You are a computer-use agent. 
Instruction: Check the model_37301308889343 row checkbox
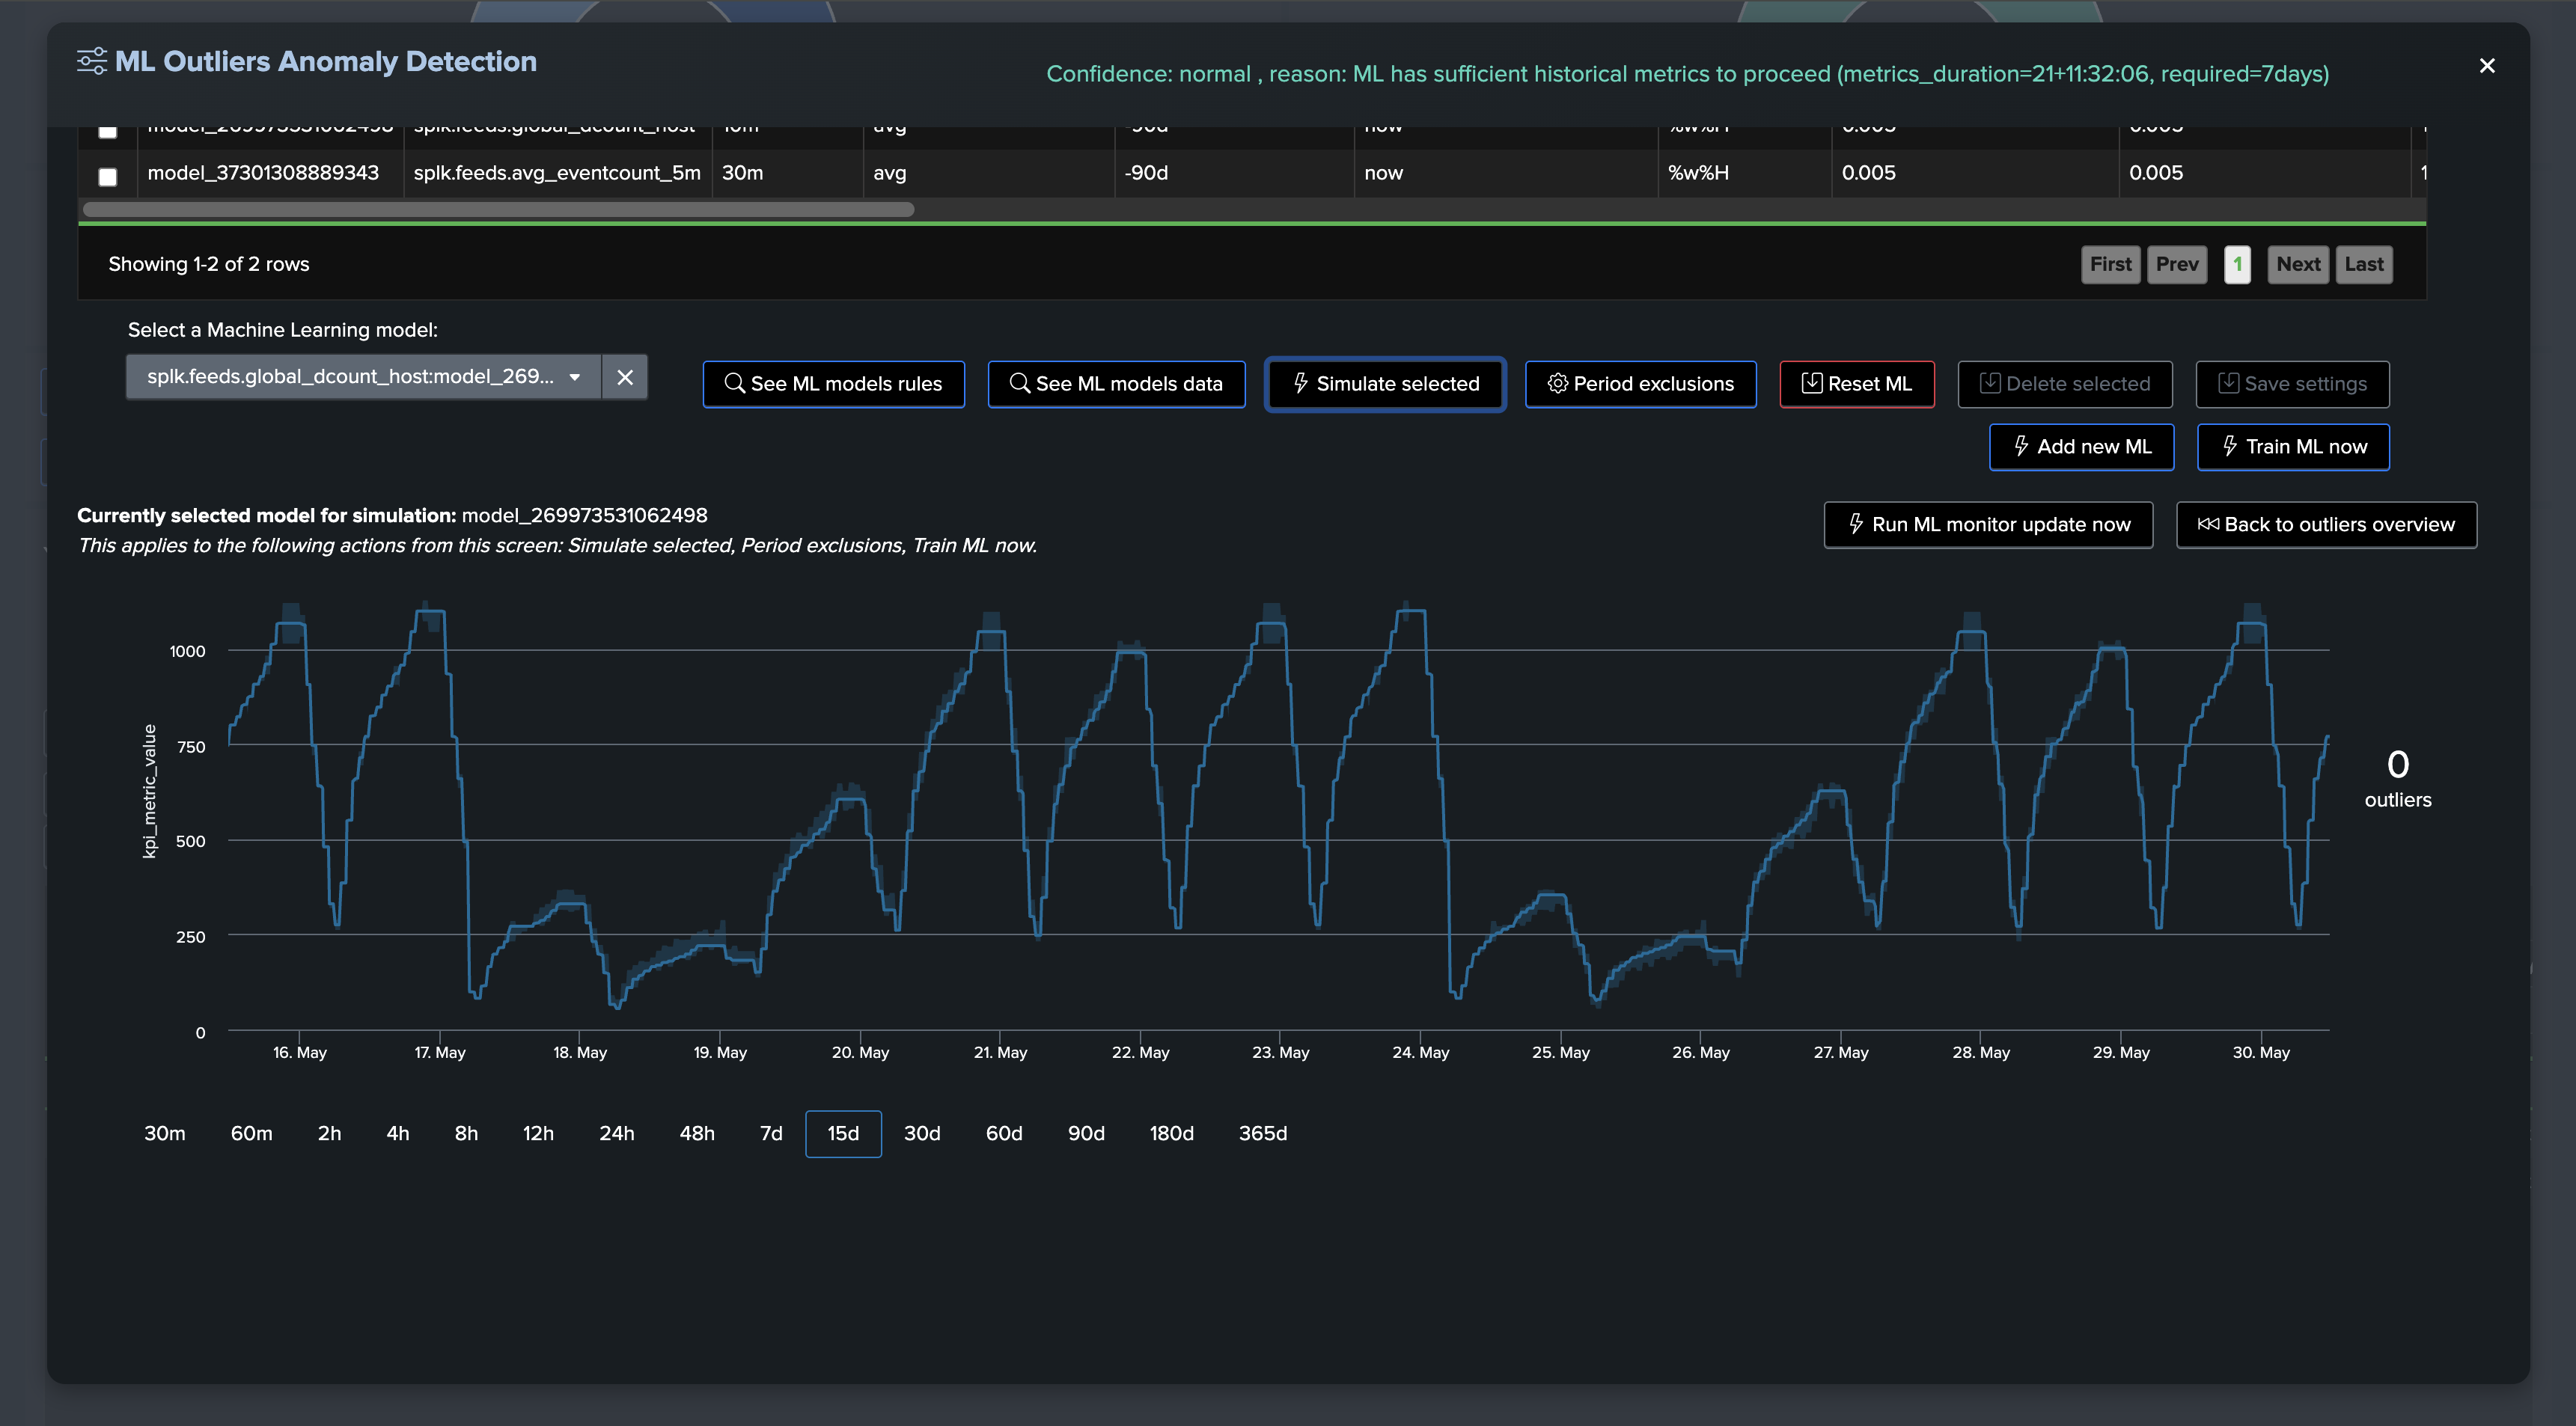coord(108,177)
